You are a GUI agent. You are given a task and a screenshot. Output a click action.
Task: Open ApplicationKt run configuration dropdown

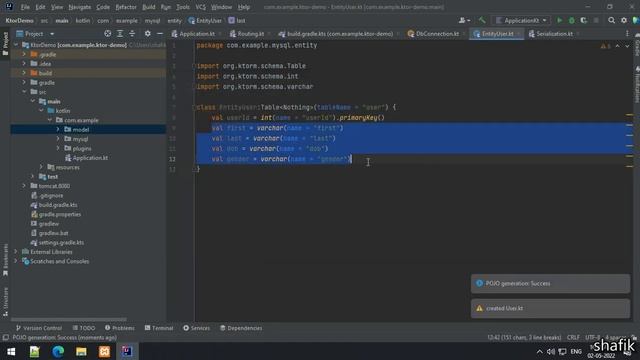pyautogui.click(x=521, y=20)
